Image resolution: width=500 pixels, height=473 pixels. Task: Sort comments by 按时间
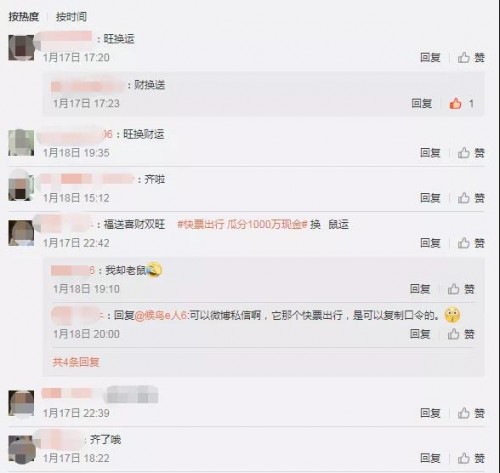click(71, 17)
